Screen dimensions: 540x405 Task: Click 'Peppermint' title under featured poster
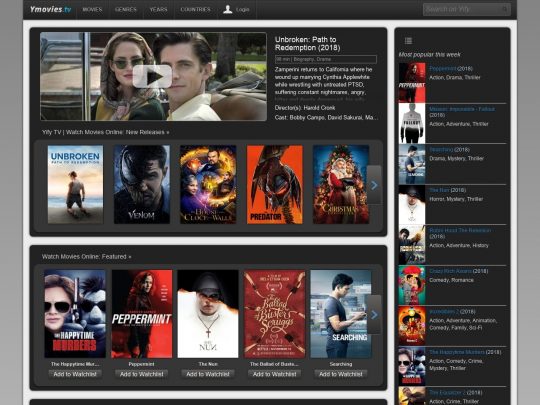[x=142, y=364]
